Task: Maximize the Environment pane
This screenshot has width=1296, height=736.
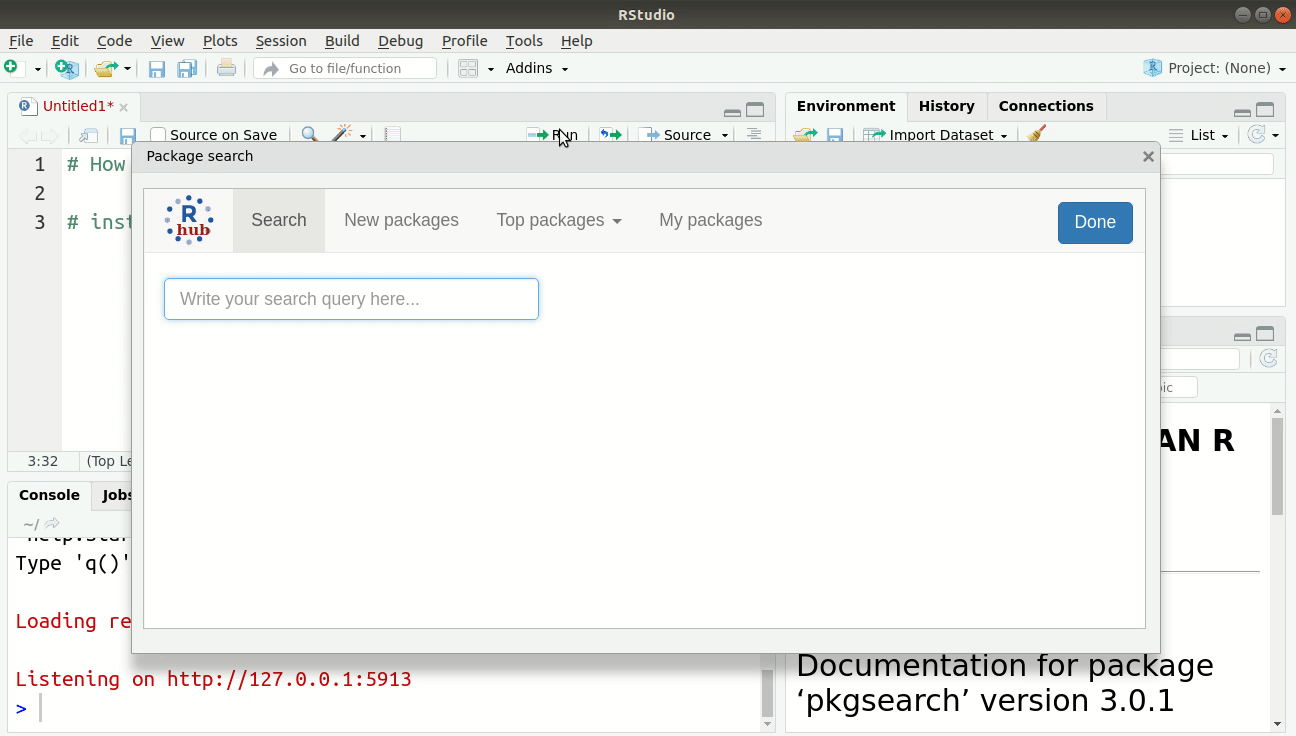Action: click(x=1265, y=110)
